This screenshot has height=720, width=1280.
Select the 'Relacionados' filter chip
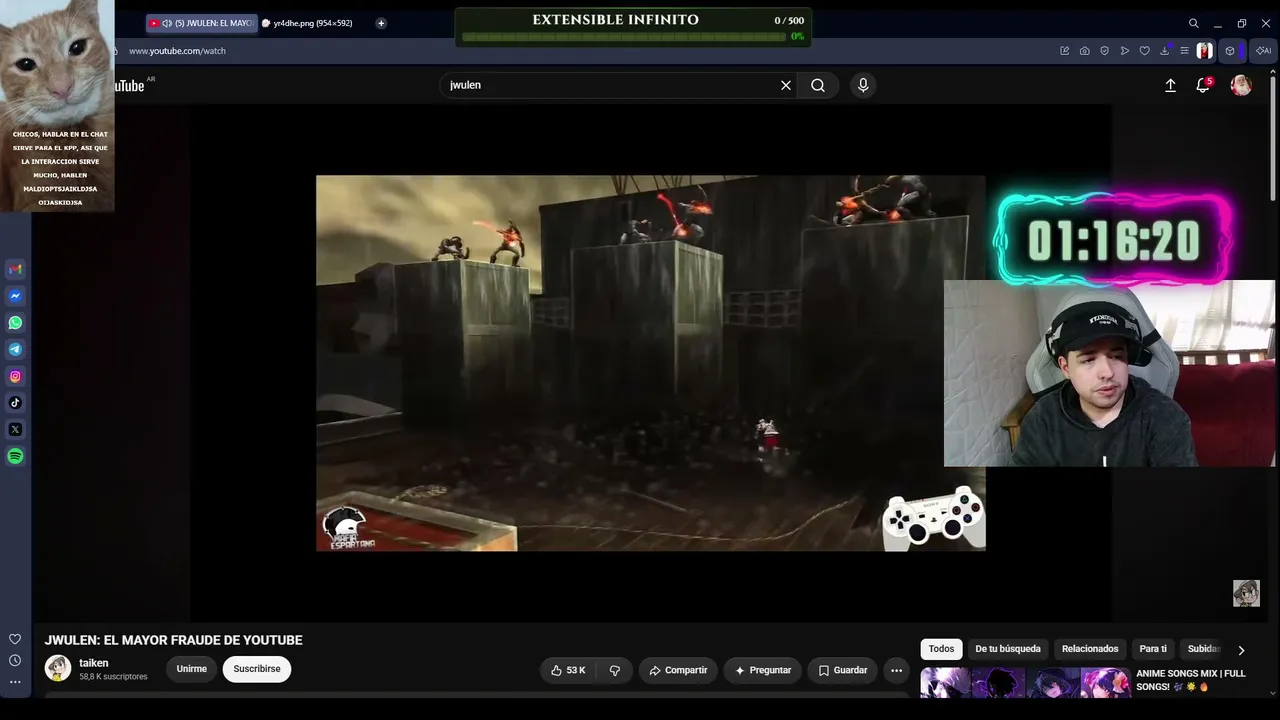coord(1090,649)
